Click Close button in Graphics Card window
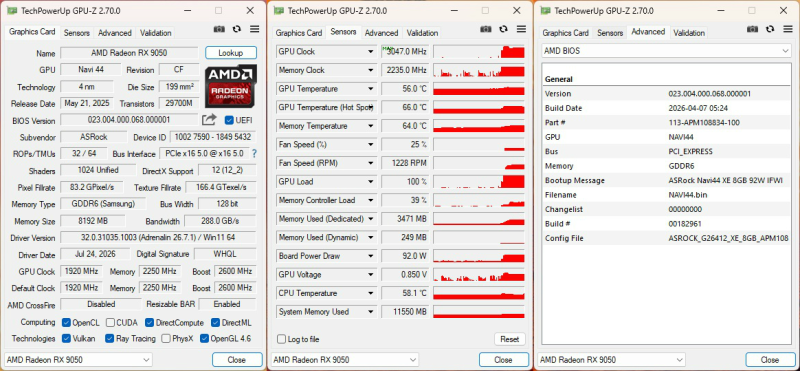 tap(237, 359)
